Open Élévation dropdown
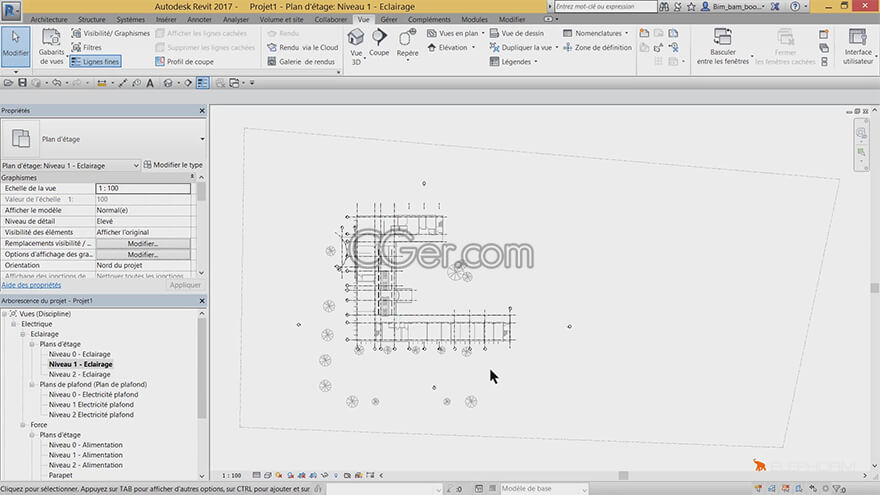 click(452, 48)
